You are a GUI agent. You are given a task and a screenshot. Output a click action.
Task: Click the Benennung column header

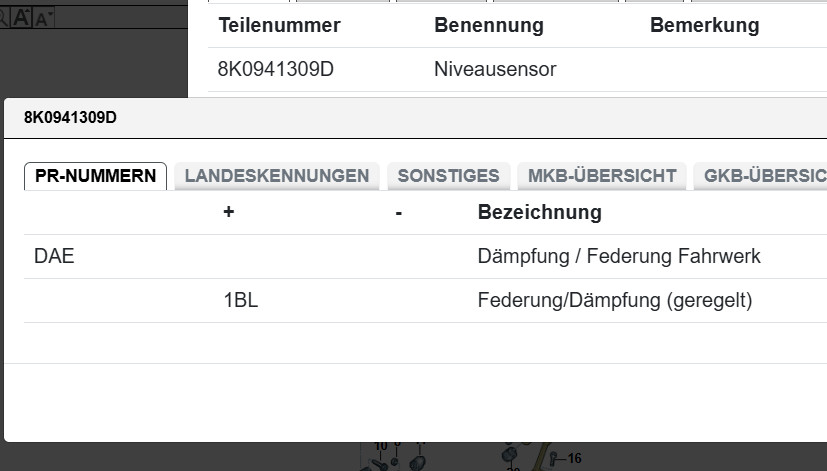coord(488,25)
